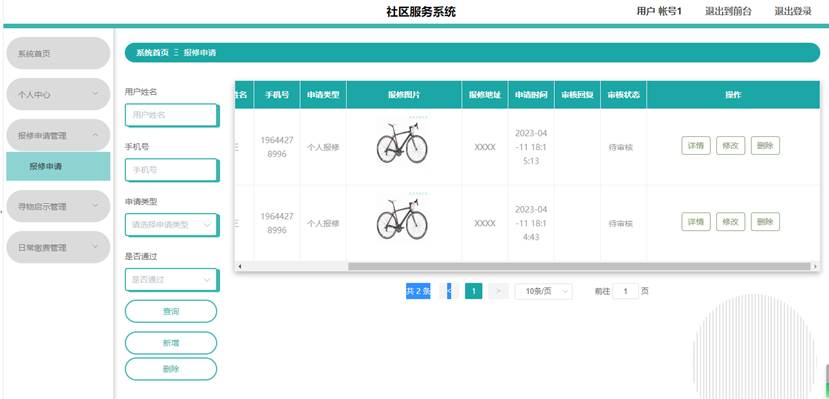Open the 10条/页 page size dropdown
The height and width of the screenshot is (399, 829).
tap(544, 291)
